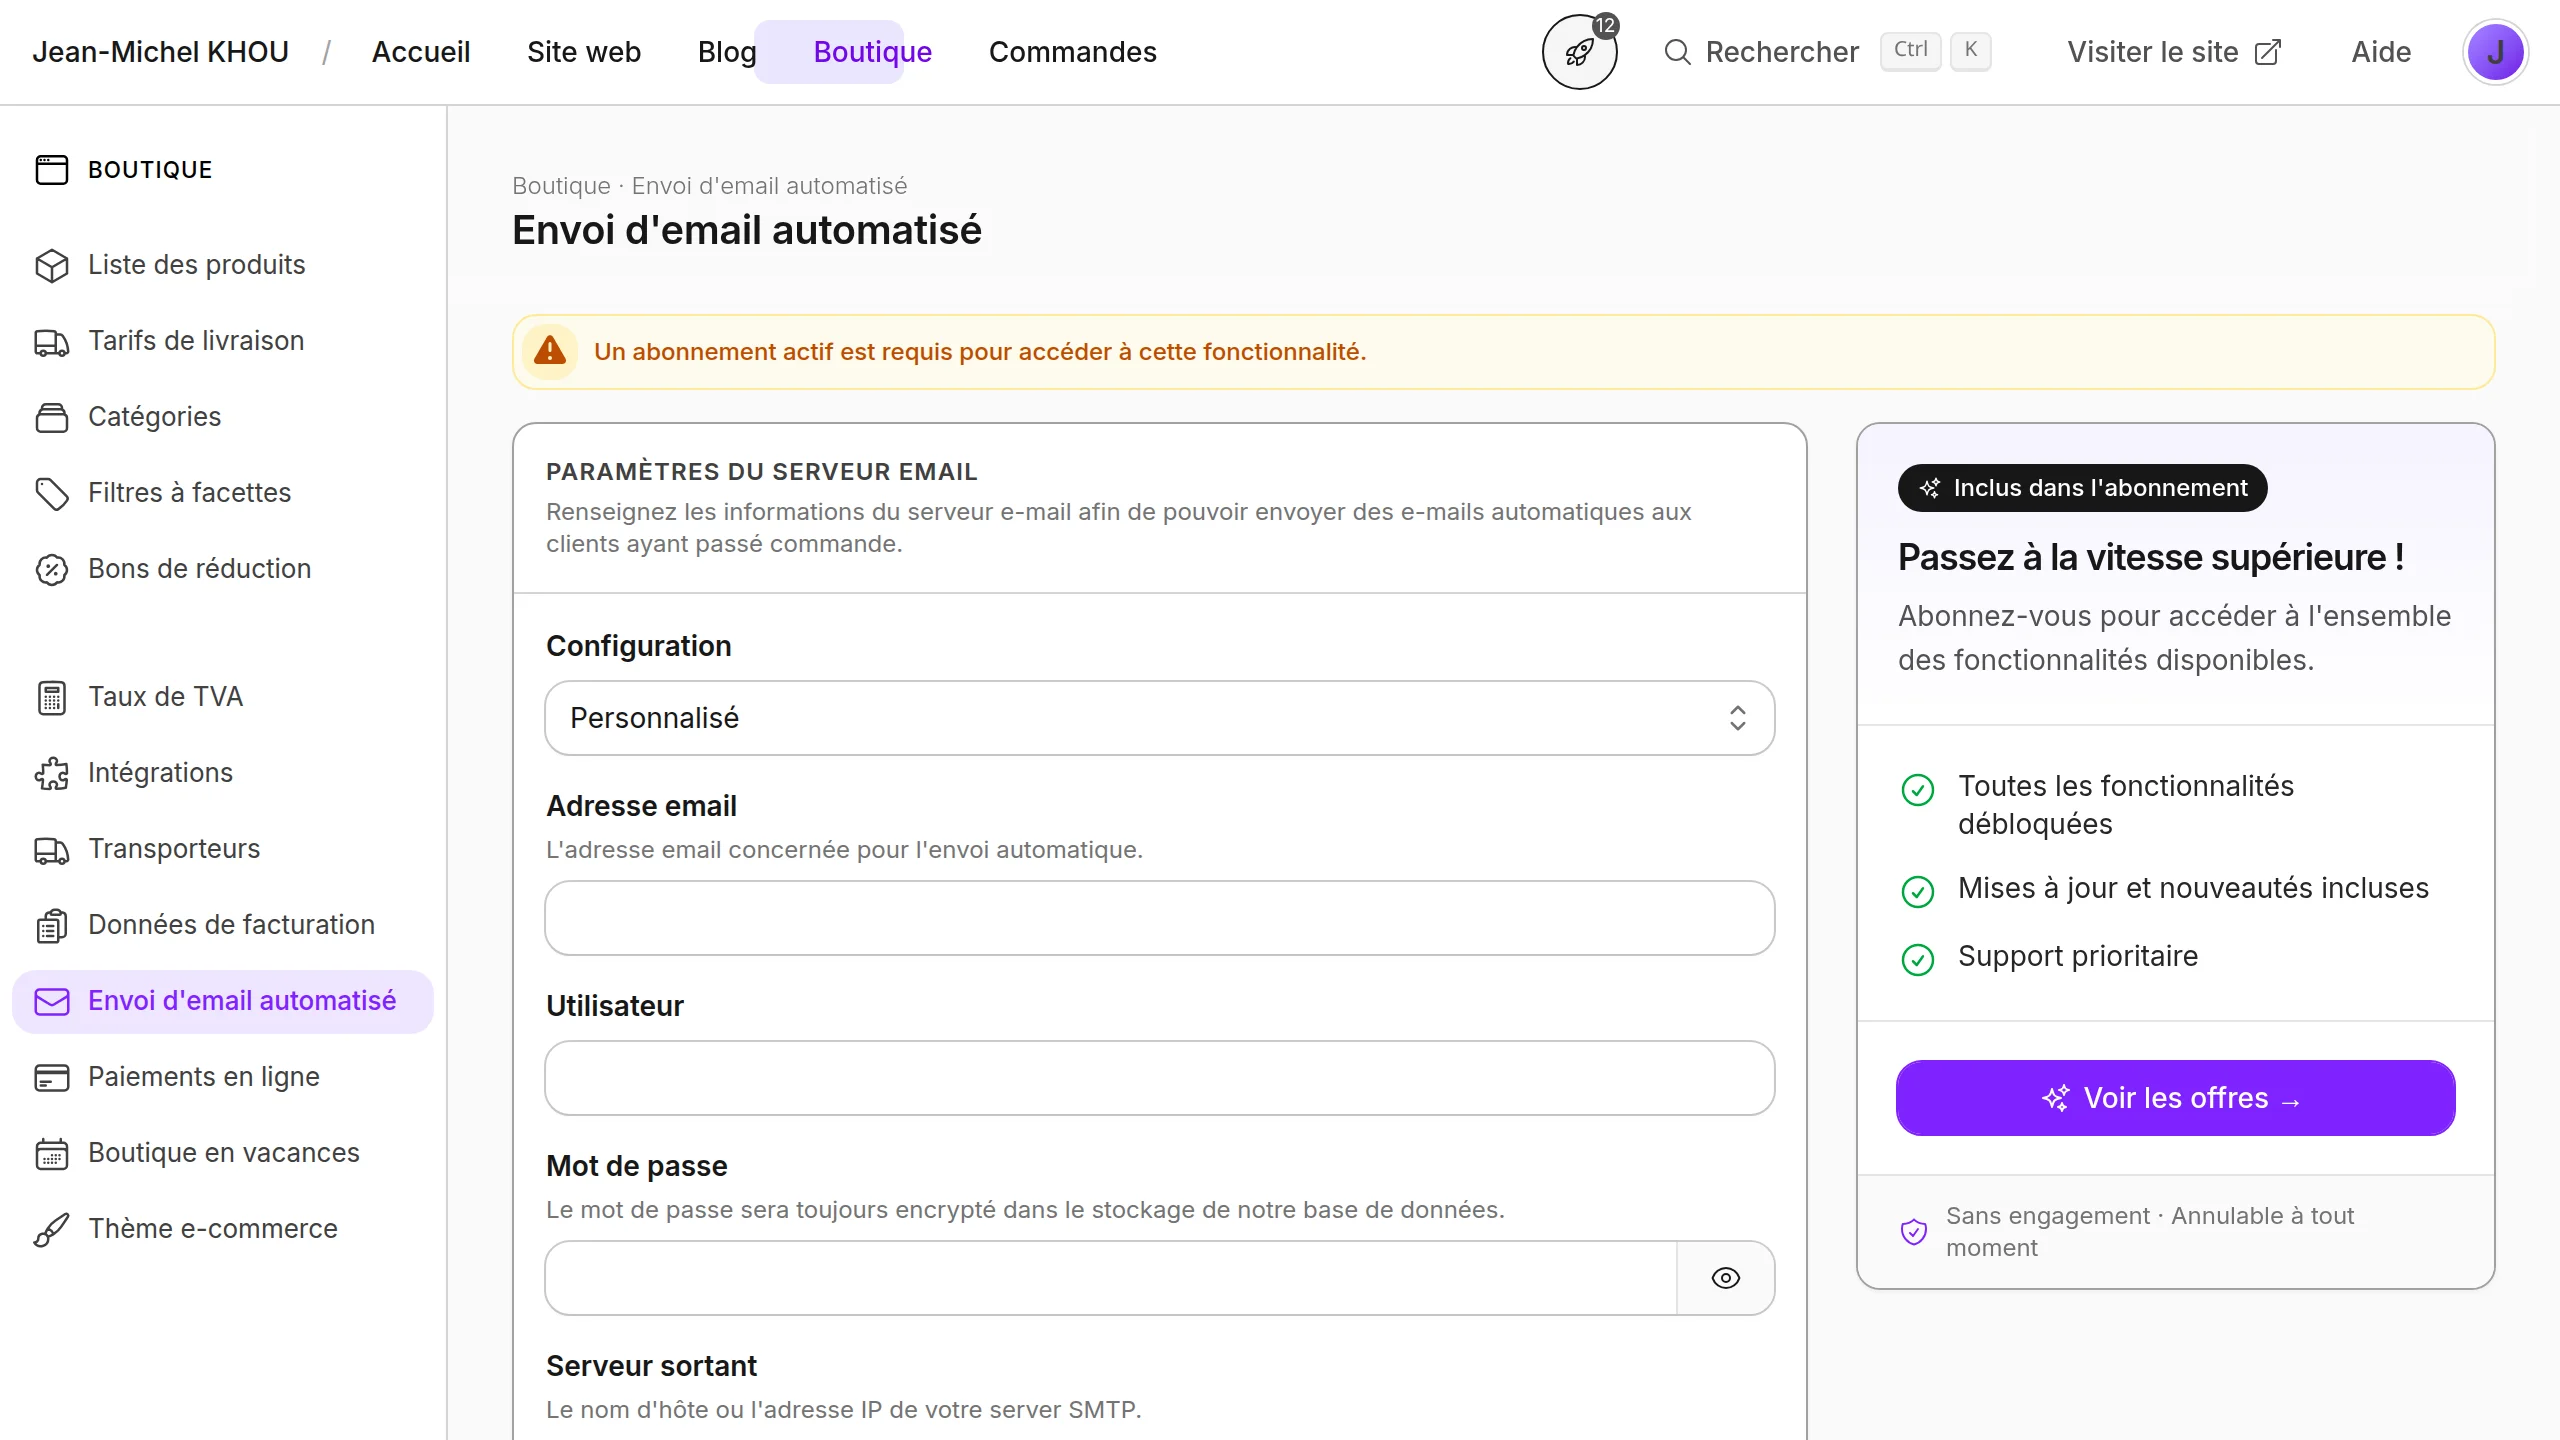The height and width of the screenshot is (1440, 2560).
Task: Click the Adresse email input field
Action: click(x=1159, y=918)
